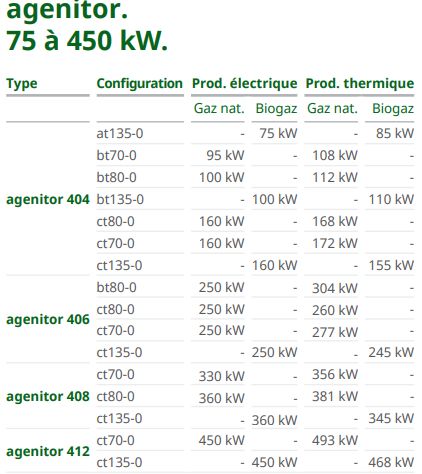422x474 pixels.
Task: Click the 'Prod. électrique' column header
Action: click(244, 83)
